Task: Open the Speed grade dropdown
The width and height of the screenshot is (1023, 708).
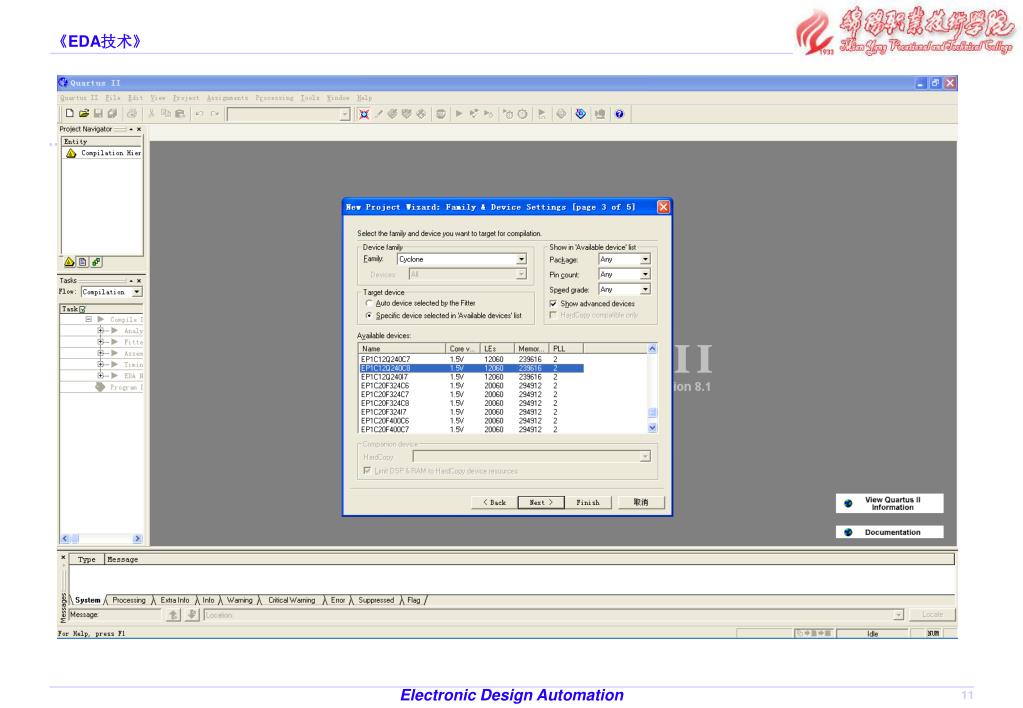Action: 645,289
